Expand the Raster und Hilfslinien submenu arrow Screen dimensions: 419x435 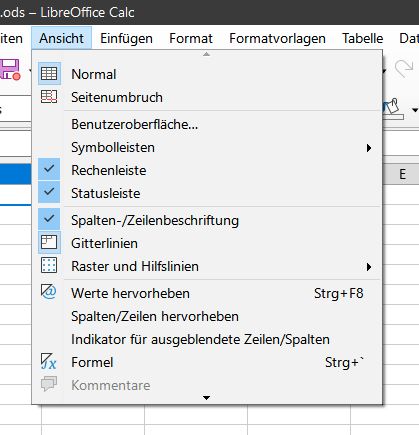[369, 267]
